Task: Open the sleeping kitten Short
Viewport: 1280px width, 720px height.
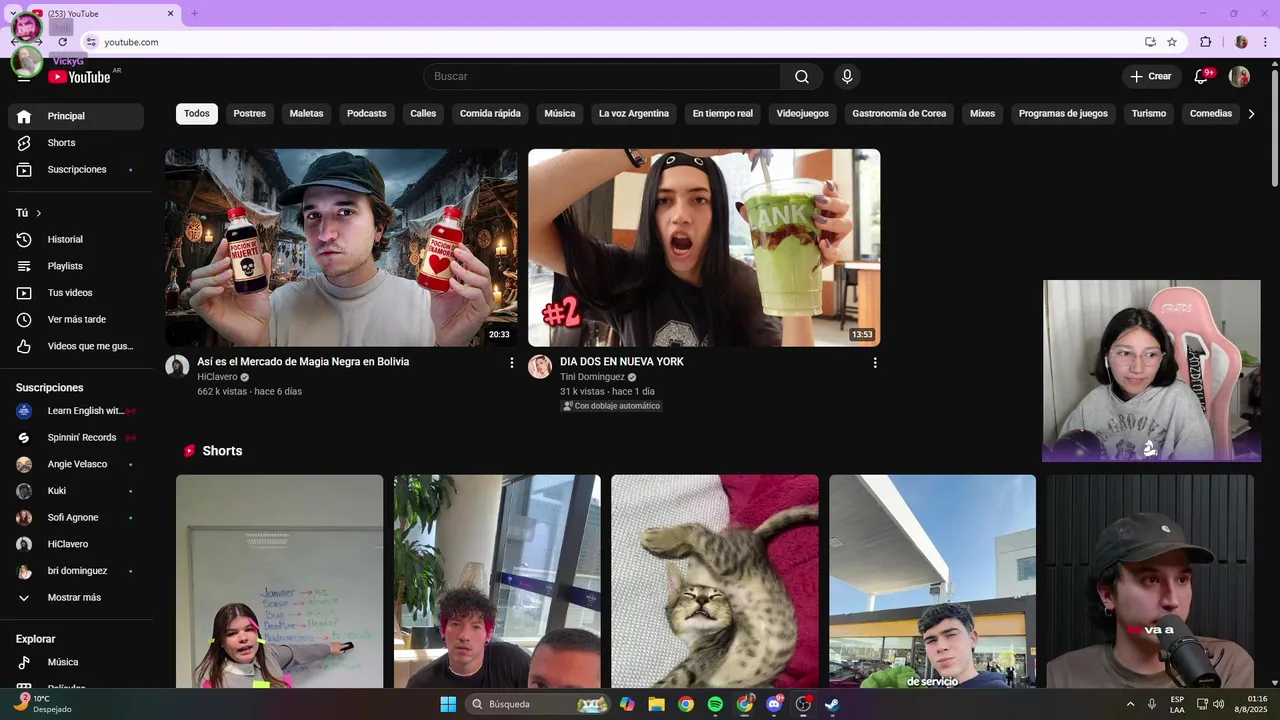Action: 715,581
